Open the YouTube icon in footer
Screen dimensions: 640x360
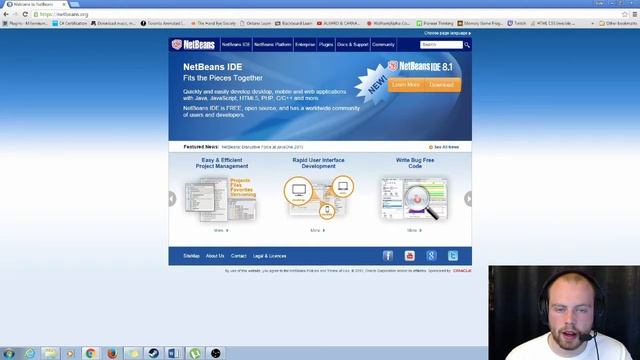[x=409, y=256]
